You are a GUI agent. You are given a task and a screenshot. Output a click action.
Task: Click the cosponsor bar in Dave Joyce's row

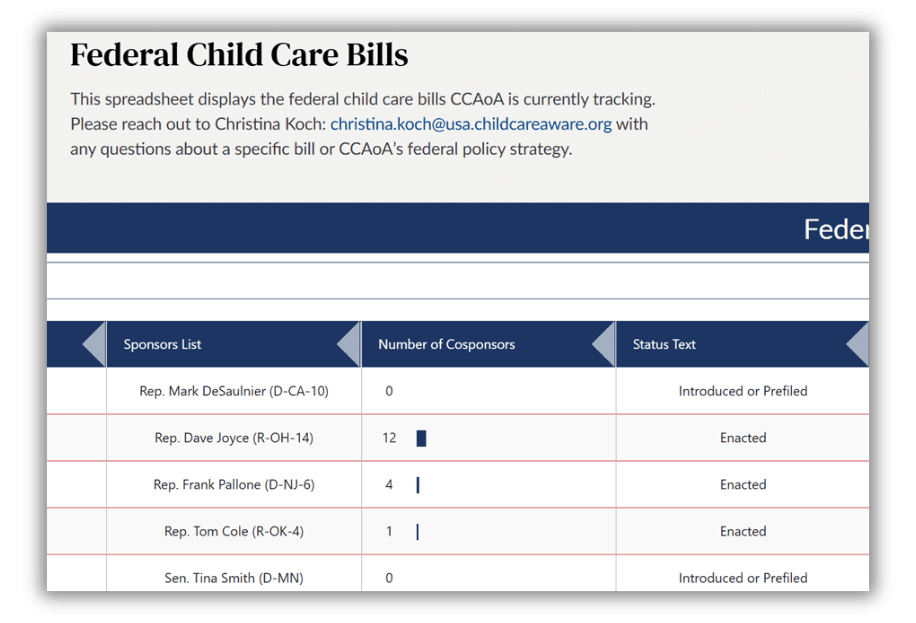[x=421, y=438]
